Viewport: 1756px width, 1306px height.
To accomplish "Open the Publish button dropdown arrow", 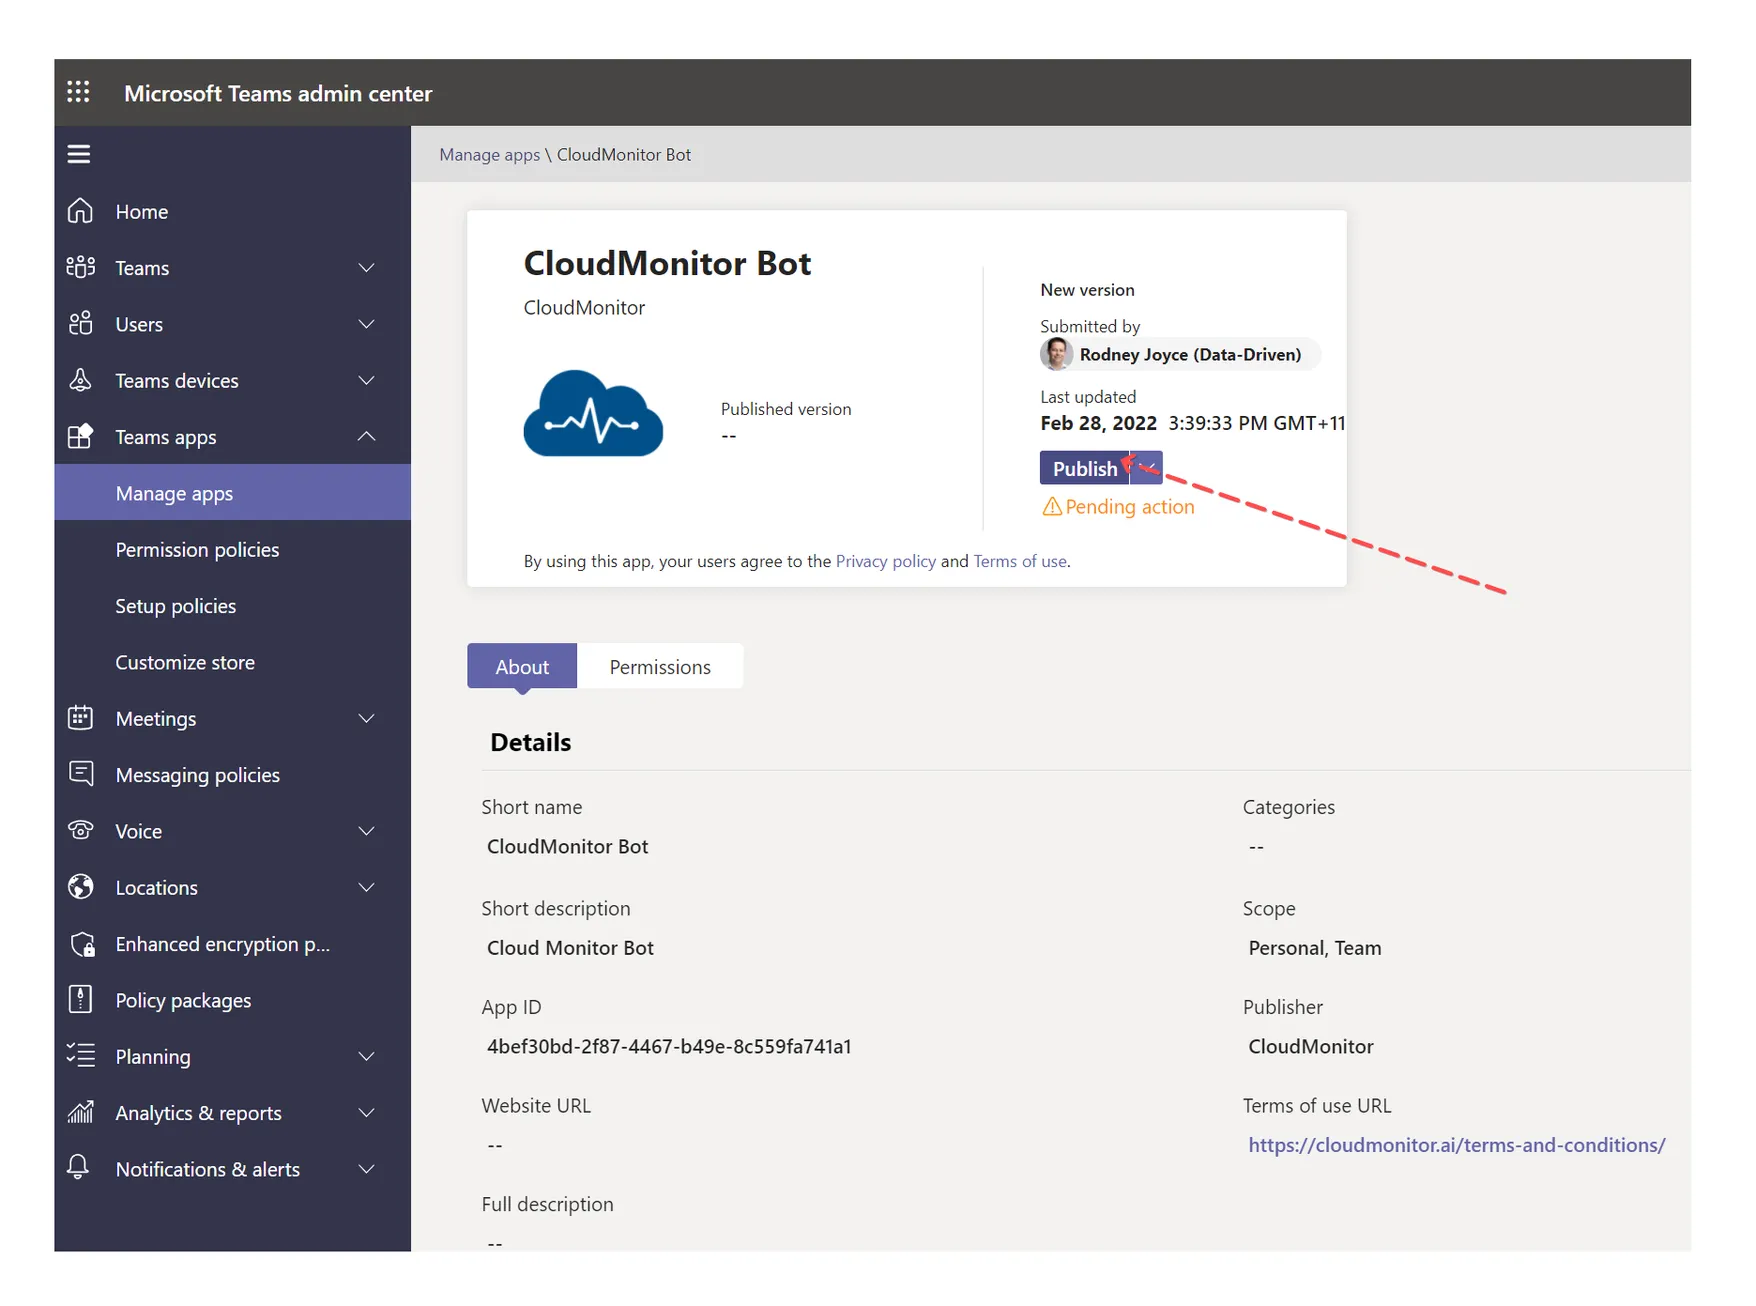I will [x=1147, y=468].
